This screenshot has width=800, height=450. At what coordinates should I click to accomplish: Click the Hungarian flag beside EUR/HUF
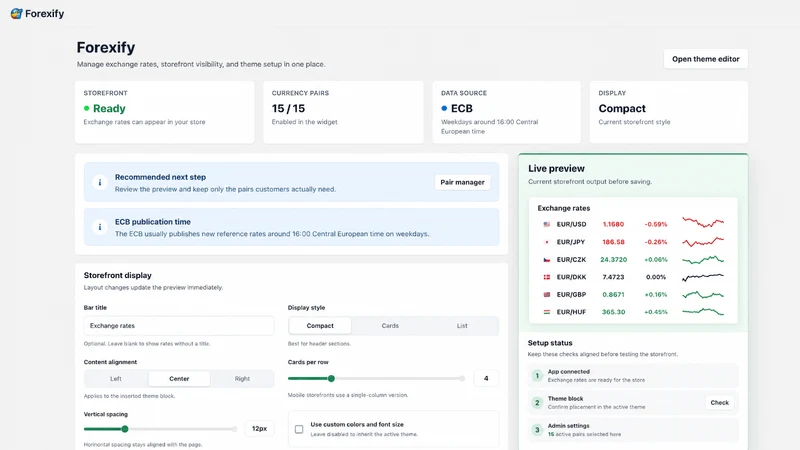547,312
